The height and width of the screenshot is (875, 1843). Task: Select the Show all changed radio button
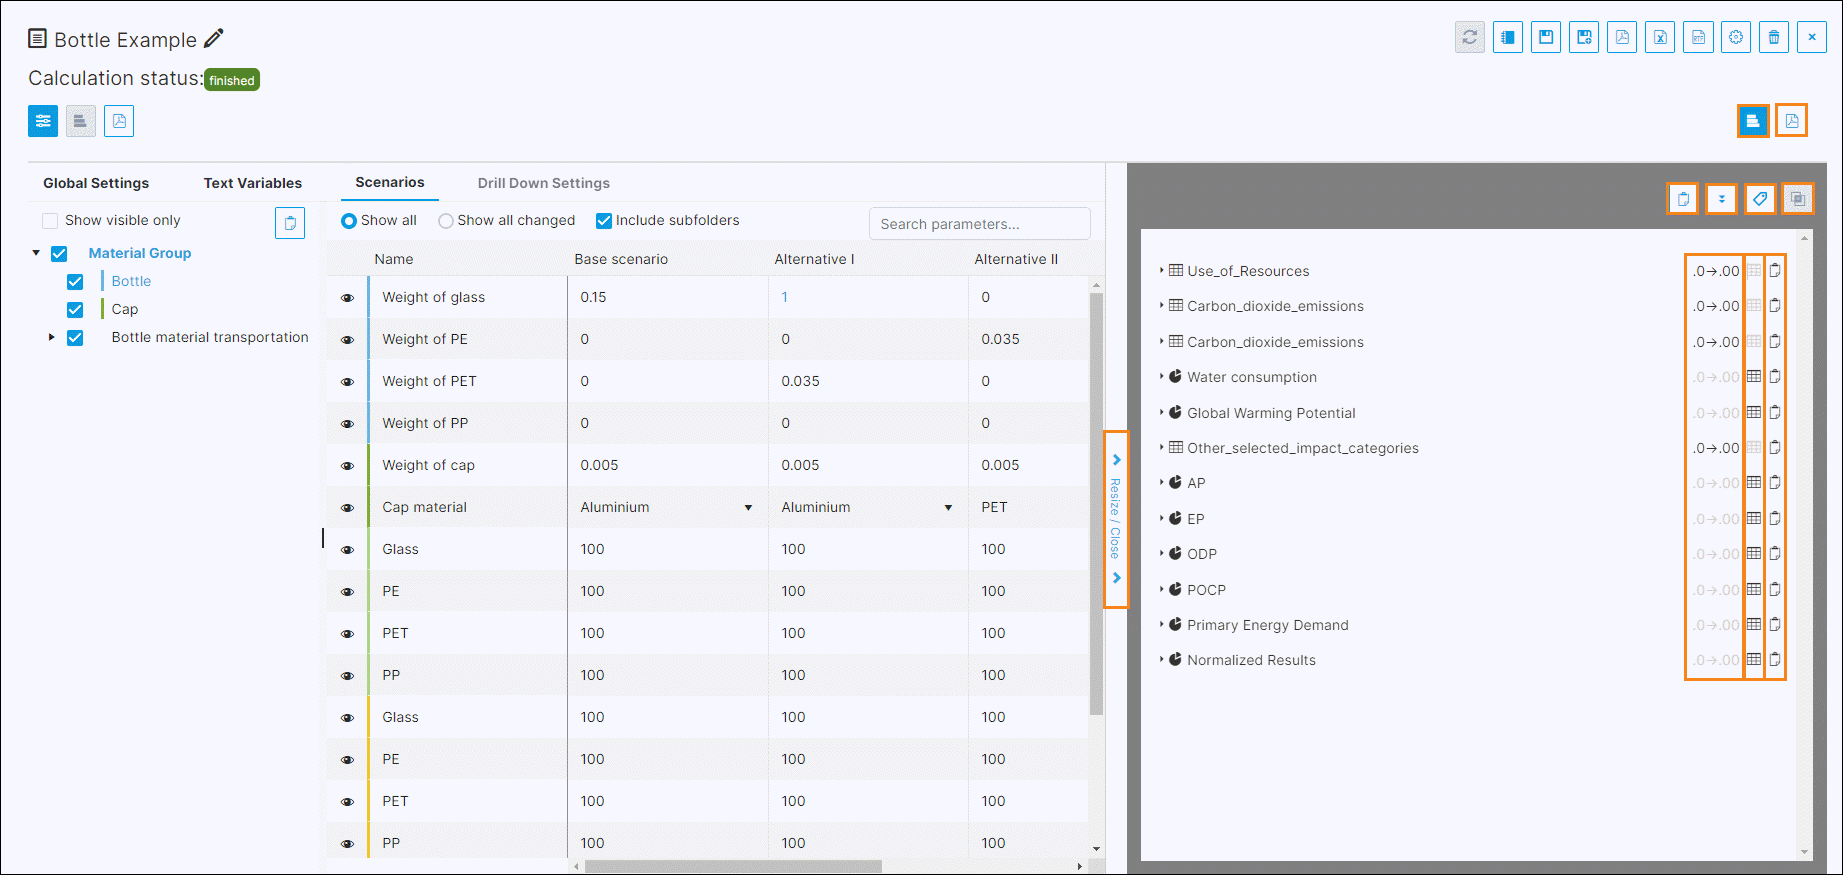(446, 220)
